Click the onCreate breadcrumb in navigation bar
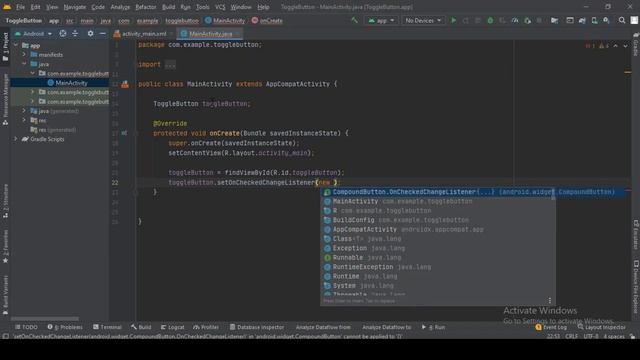 (x=267, y=20)
